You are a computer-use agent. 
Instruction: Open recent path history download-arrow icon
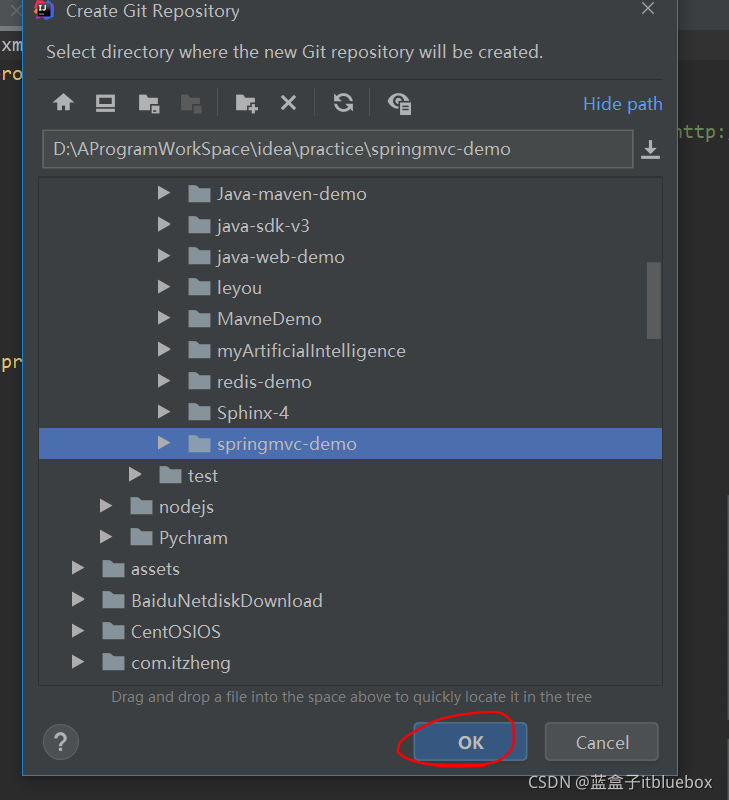pos(650,149)
